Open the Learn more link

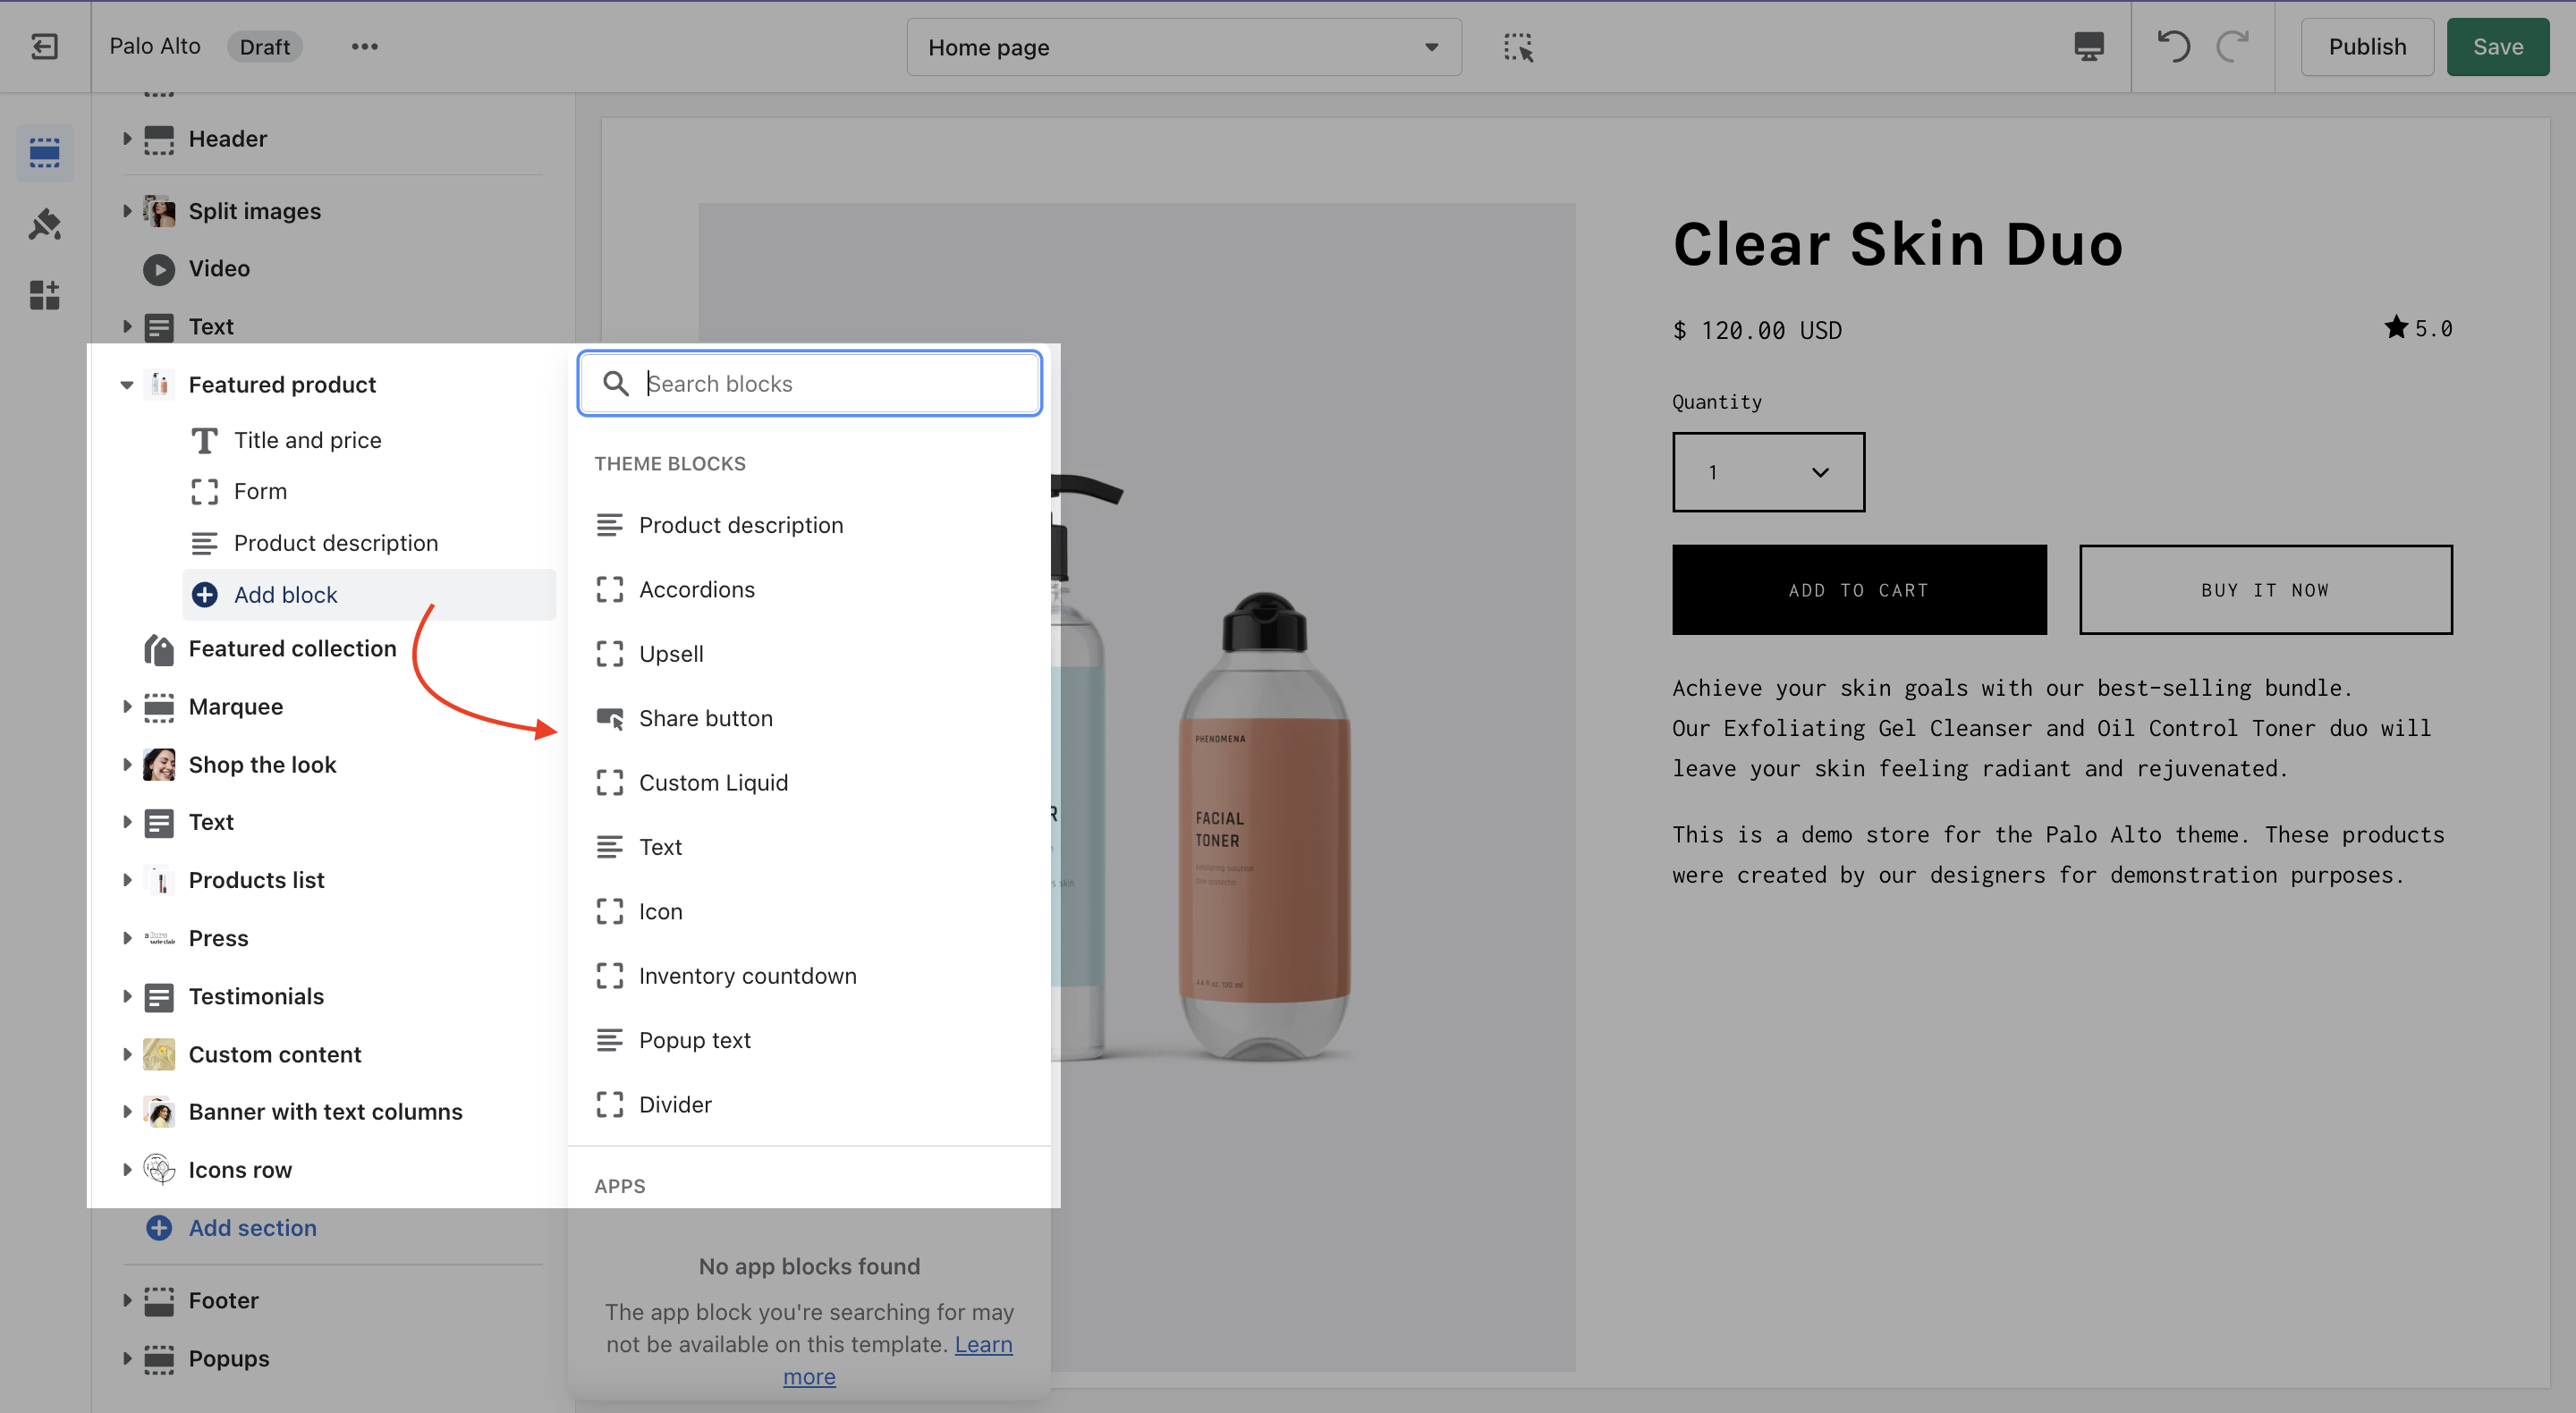tap(982, 1345)
